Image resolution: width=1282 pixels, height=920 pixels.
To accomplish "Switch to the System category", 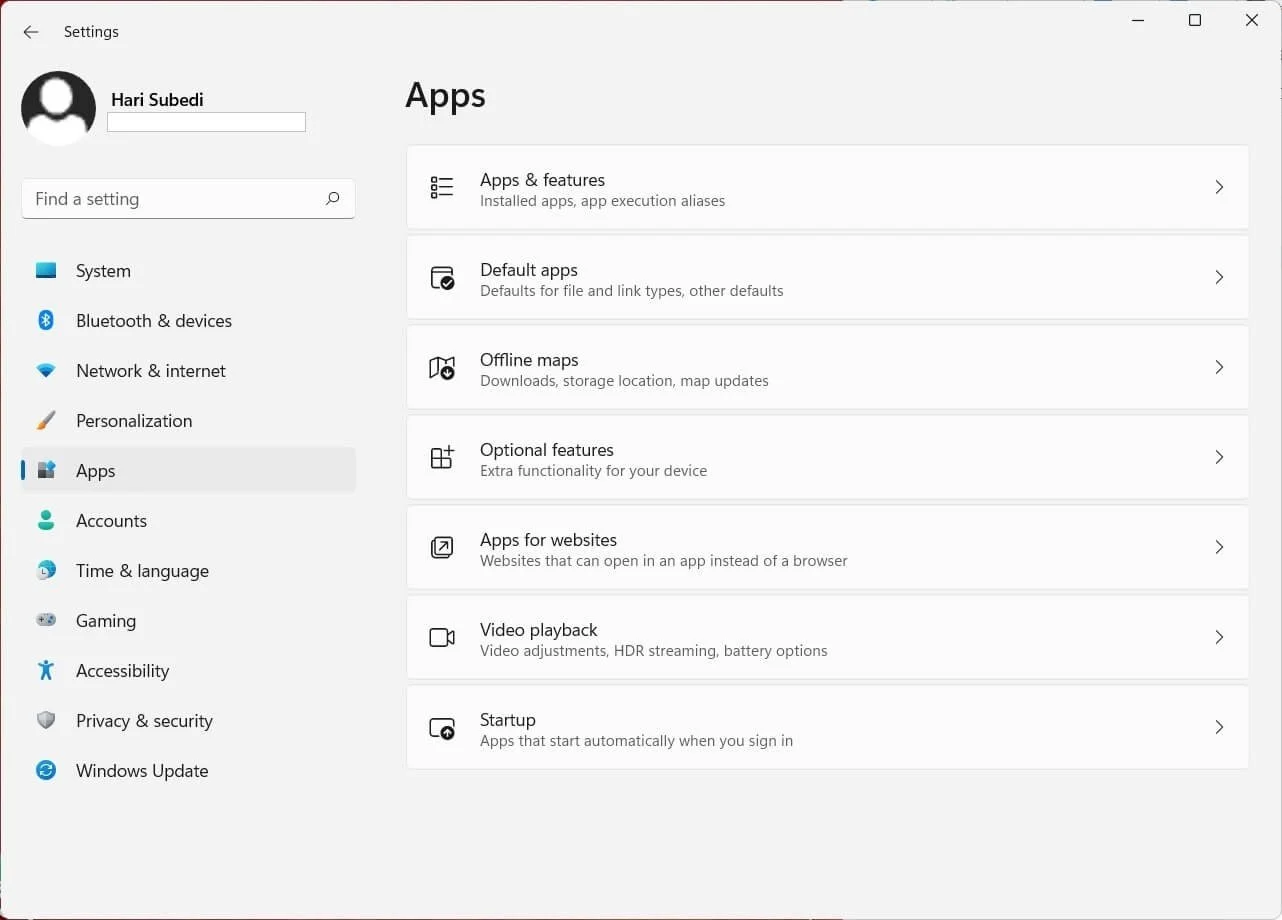I will [x=103, y=270].
